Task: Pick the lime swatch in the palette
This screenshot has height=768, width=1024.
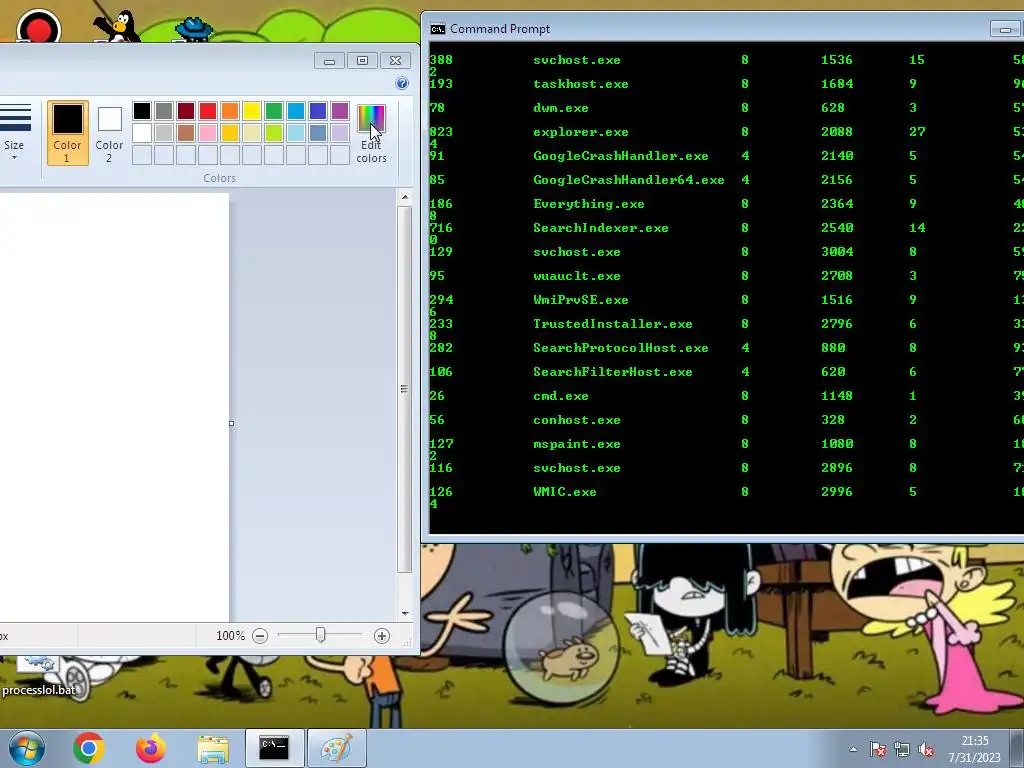Action: (274, 133)
